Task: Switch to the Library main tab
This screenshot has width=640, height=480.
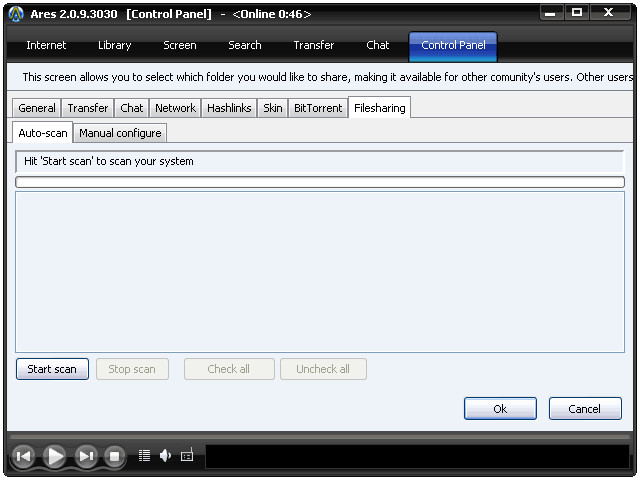Action: click(x=115, y=45)
